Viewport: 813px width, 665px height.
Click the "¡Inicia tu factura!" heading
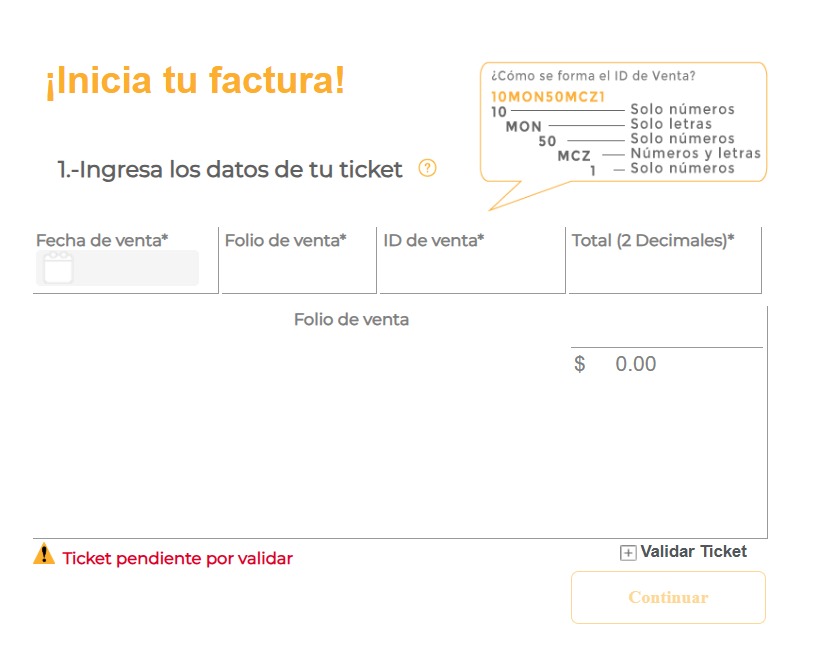point(195,80)
